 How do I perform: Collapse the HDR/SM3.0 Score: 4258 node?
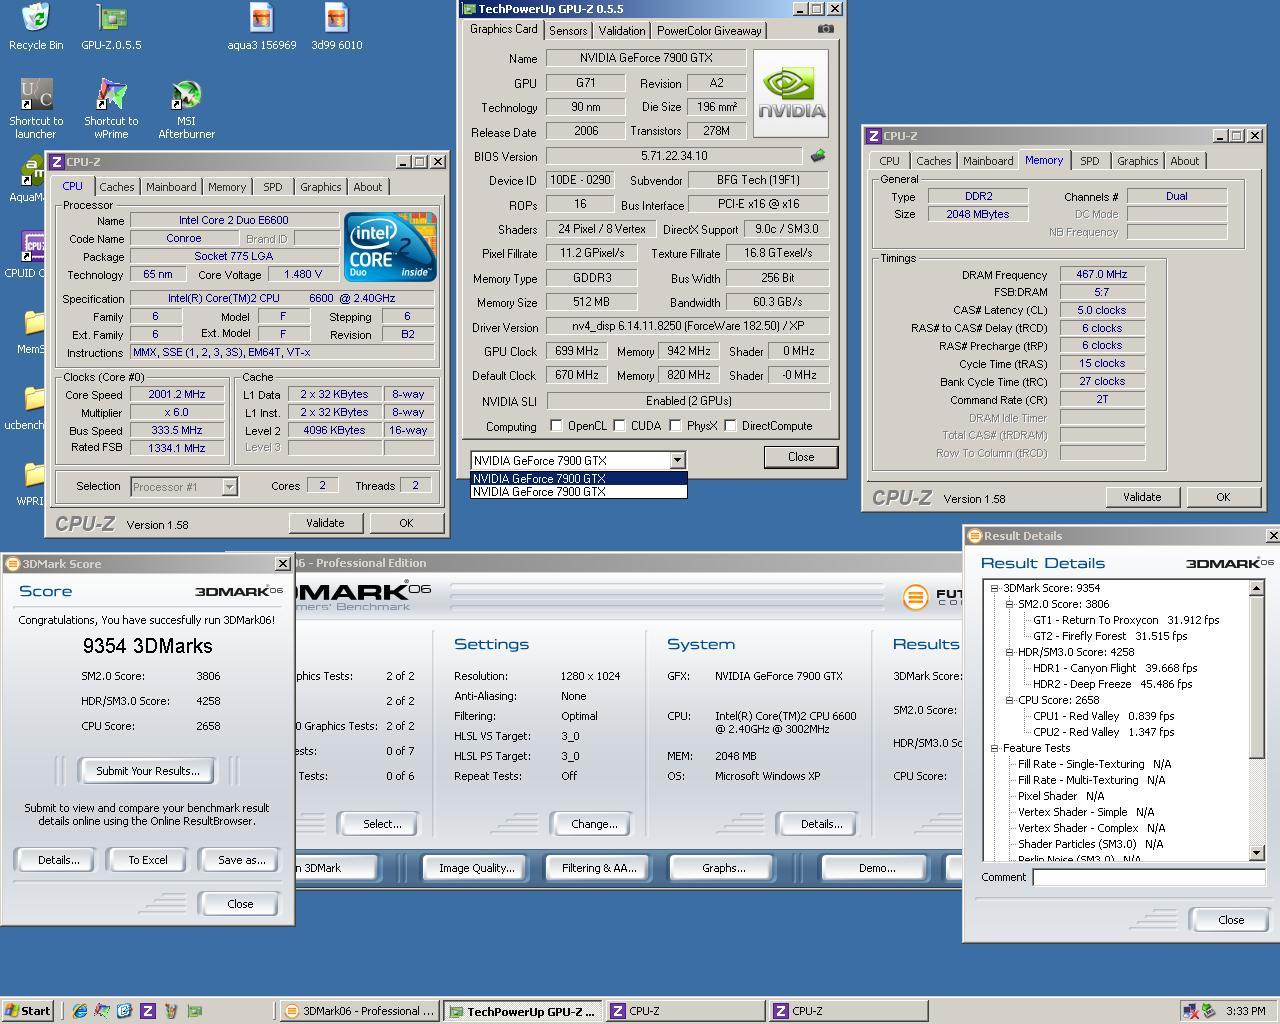click(1009, 652)
